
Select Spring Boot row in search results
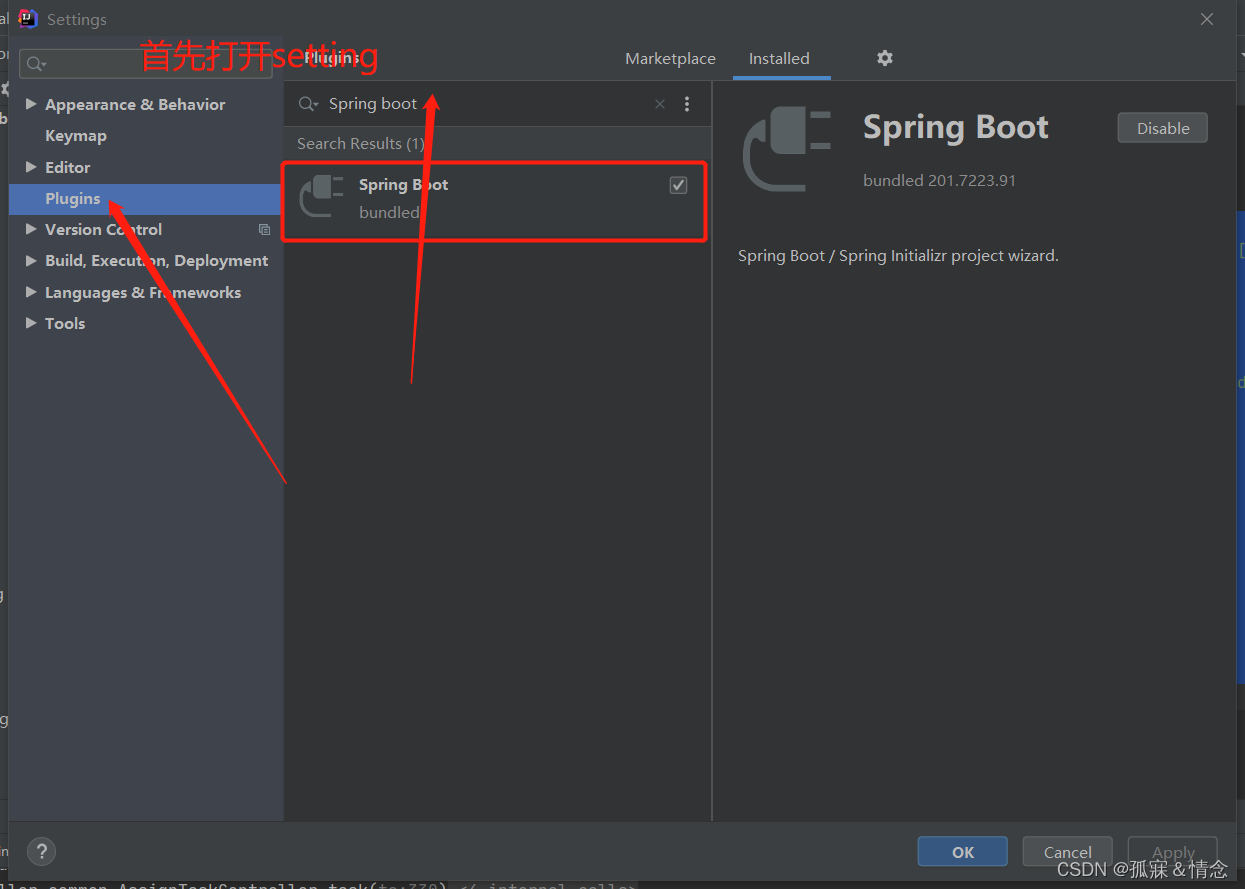[495, 200]
